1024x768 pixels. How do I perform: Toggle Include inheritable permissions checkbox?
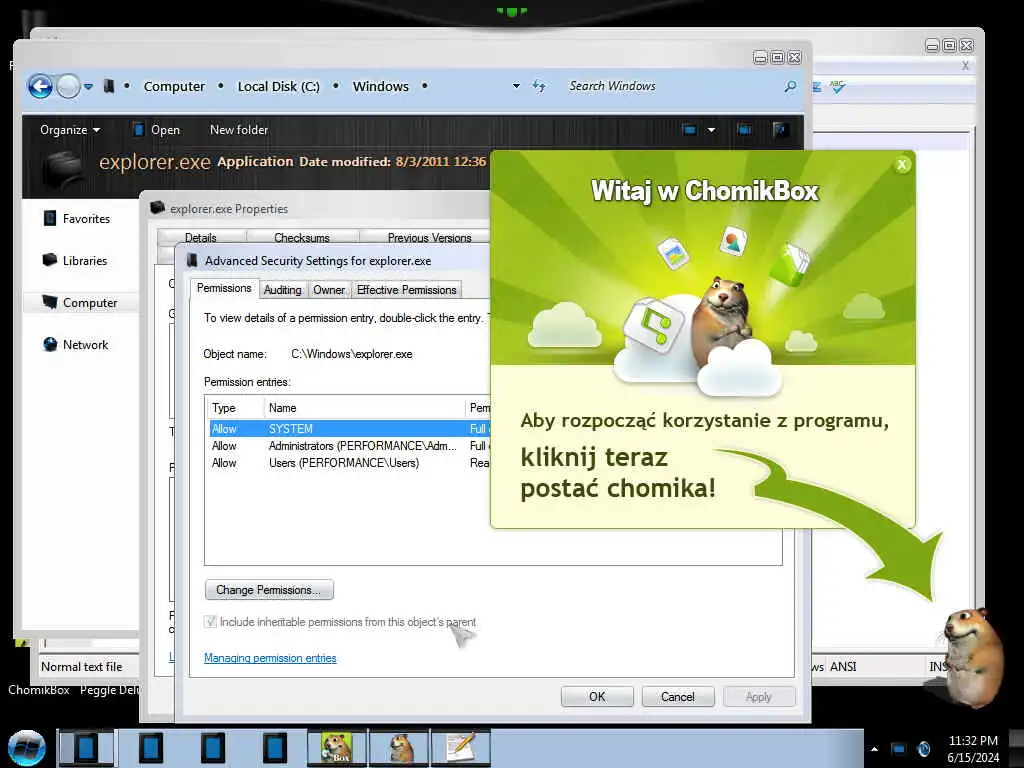[210, 622]
